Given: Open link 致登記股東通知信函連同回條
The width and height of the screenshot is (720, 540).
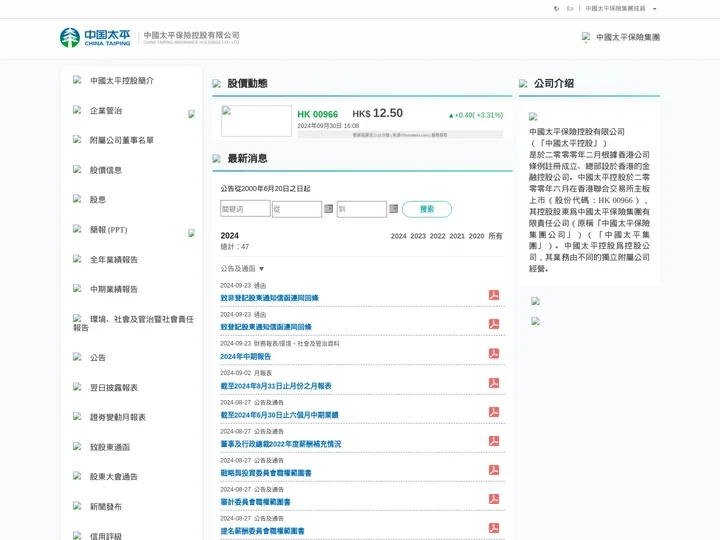Looking at the screenshot, I should 266,327.
